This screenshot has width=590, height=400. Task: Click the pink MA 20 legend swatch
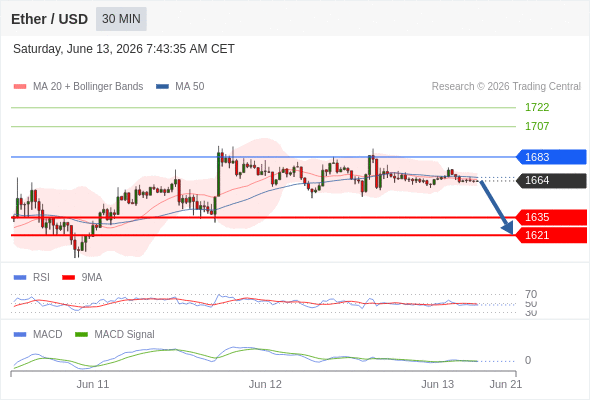20,87
